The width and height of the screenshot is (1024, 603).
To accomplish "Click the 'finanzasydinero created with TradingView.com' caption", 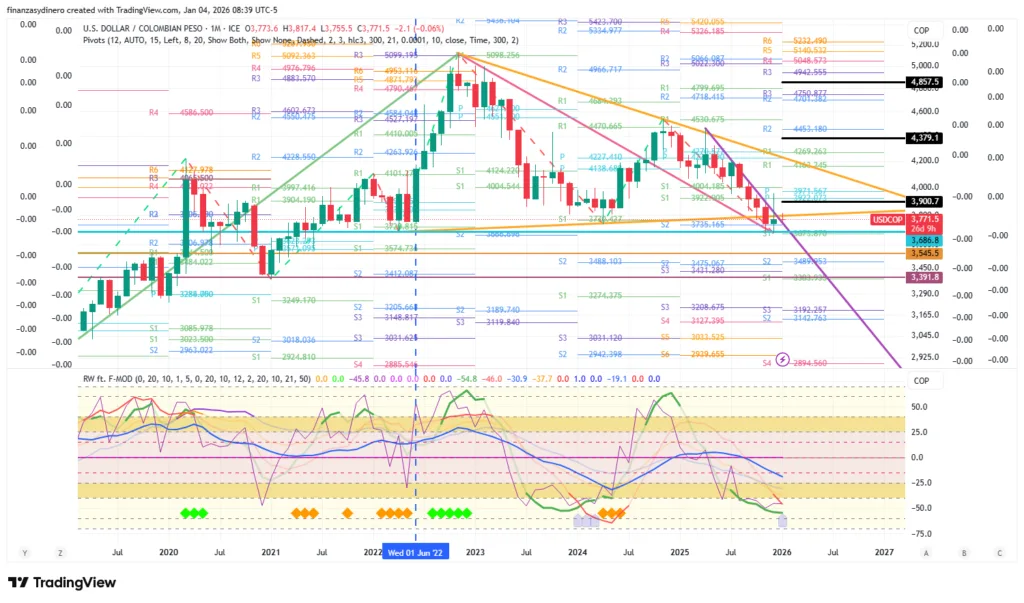I will tap(140, 9).
